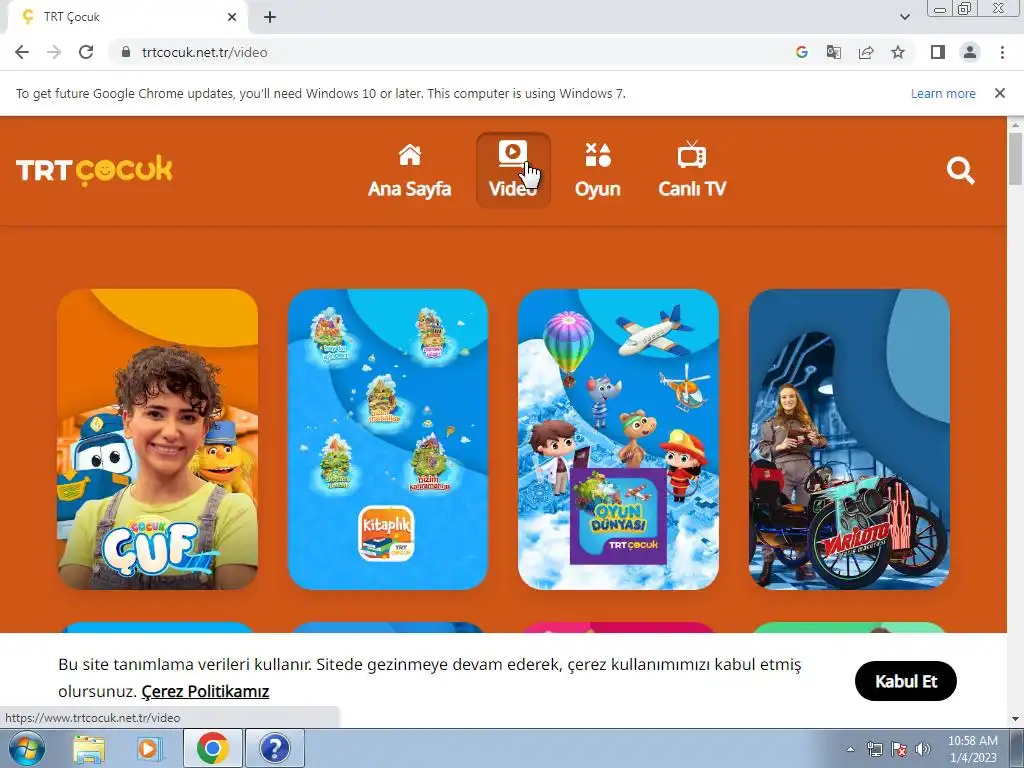The image size is (1024, 768).
Task: Go to the Canlı TV menu item
Action: point(692,170)
